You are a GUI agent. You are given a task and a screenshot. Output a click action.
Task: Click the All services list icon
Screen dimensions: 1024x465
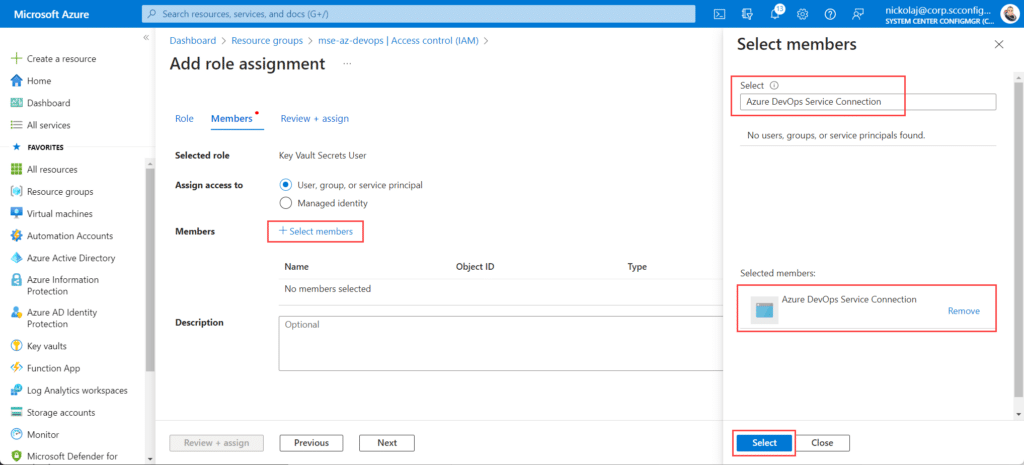pos(17,125)
